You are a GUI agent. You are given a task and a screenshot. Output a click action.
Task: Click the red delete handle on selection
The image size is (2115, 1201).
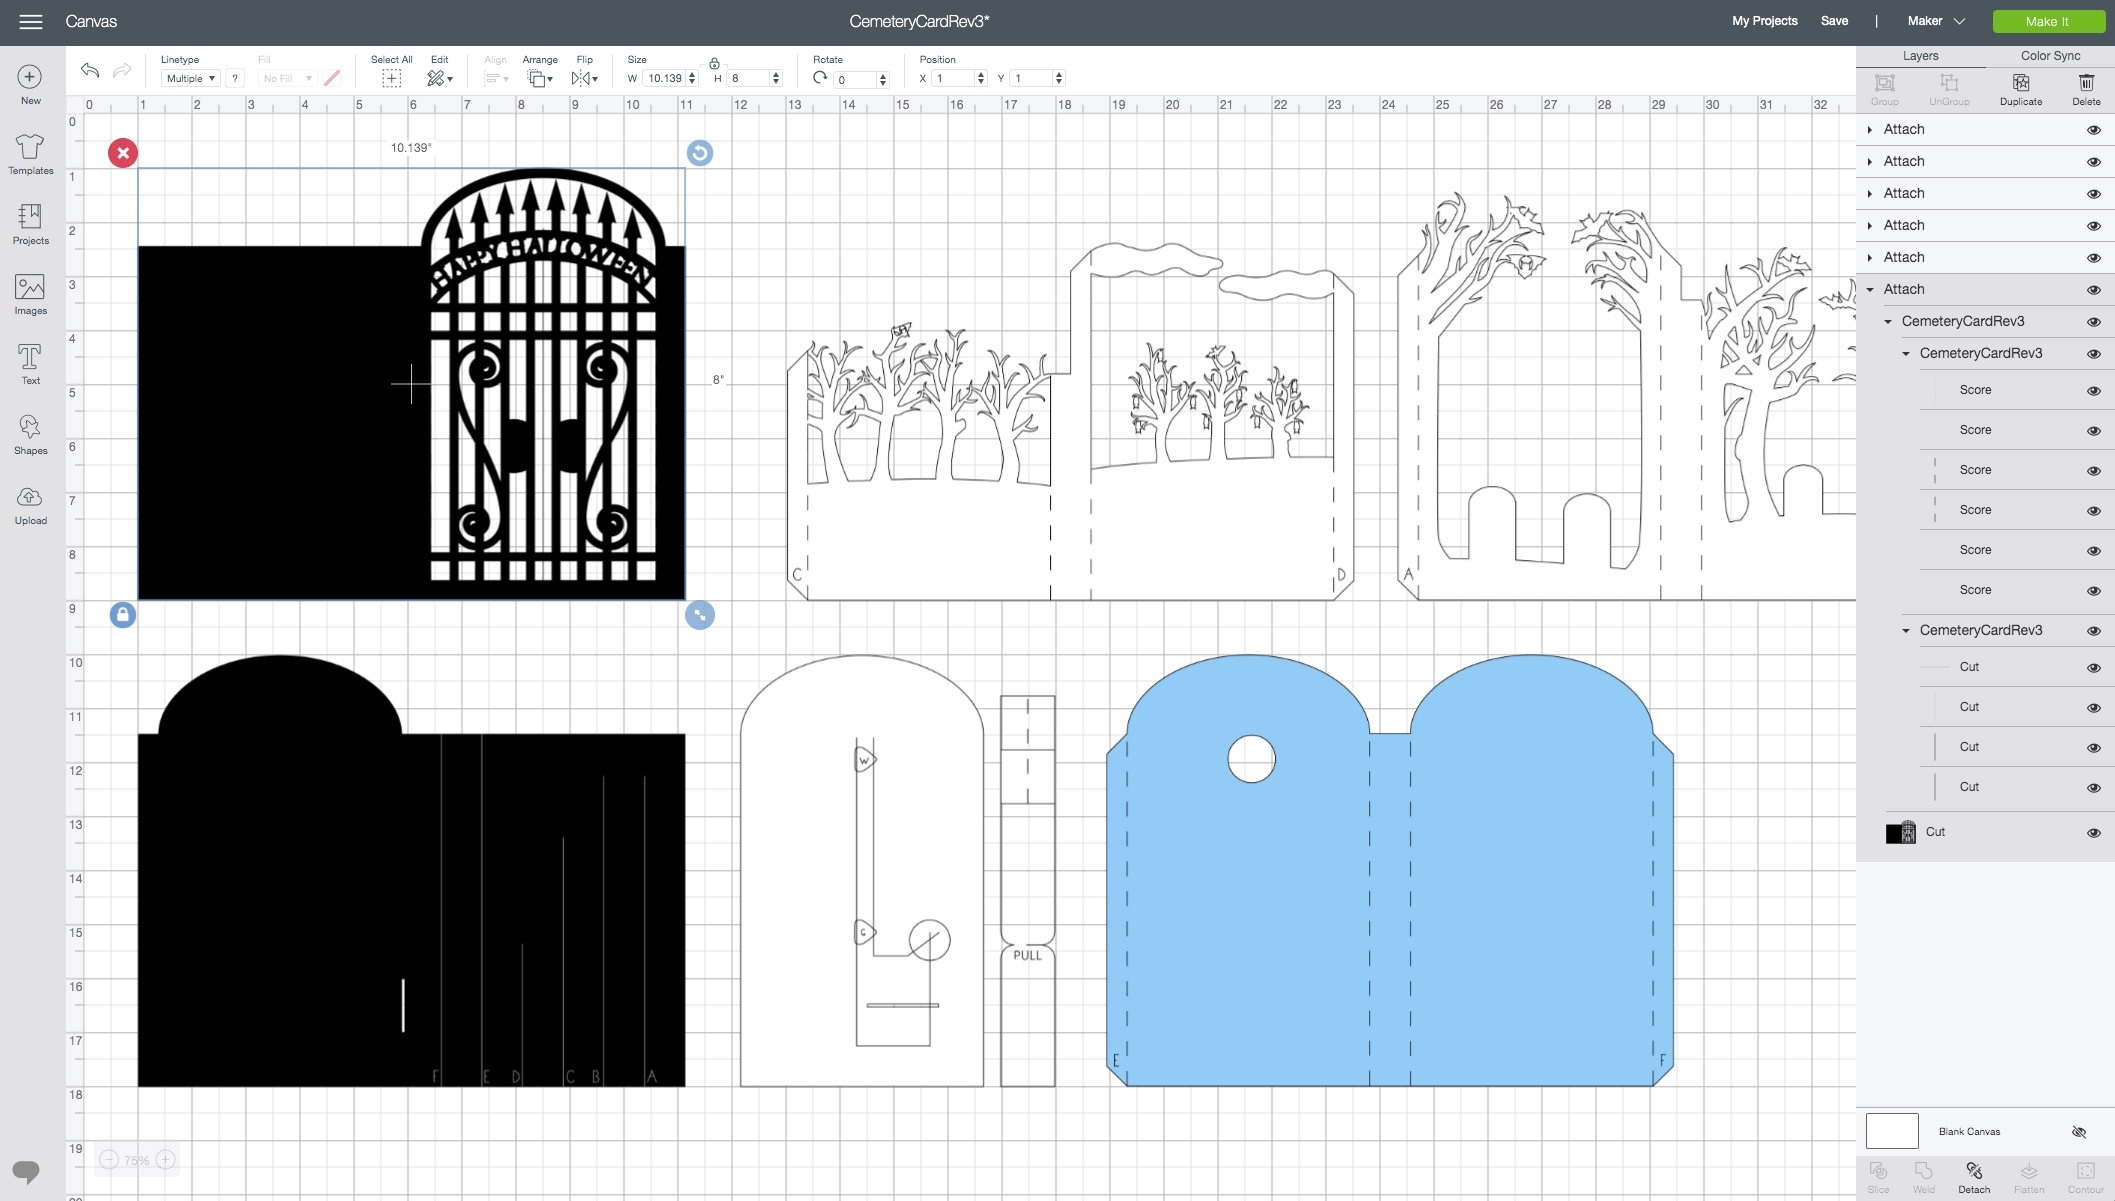point(123,153)
